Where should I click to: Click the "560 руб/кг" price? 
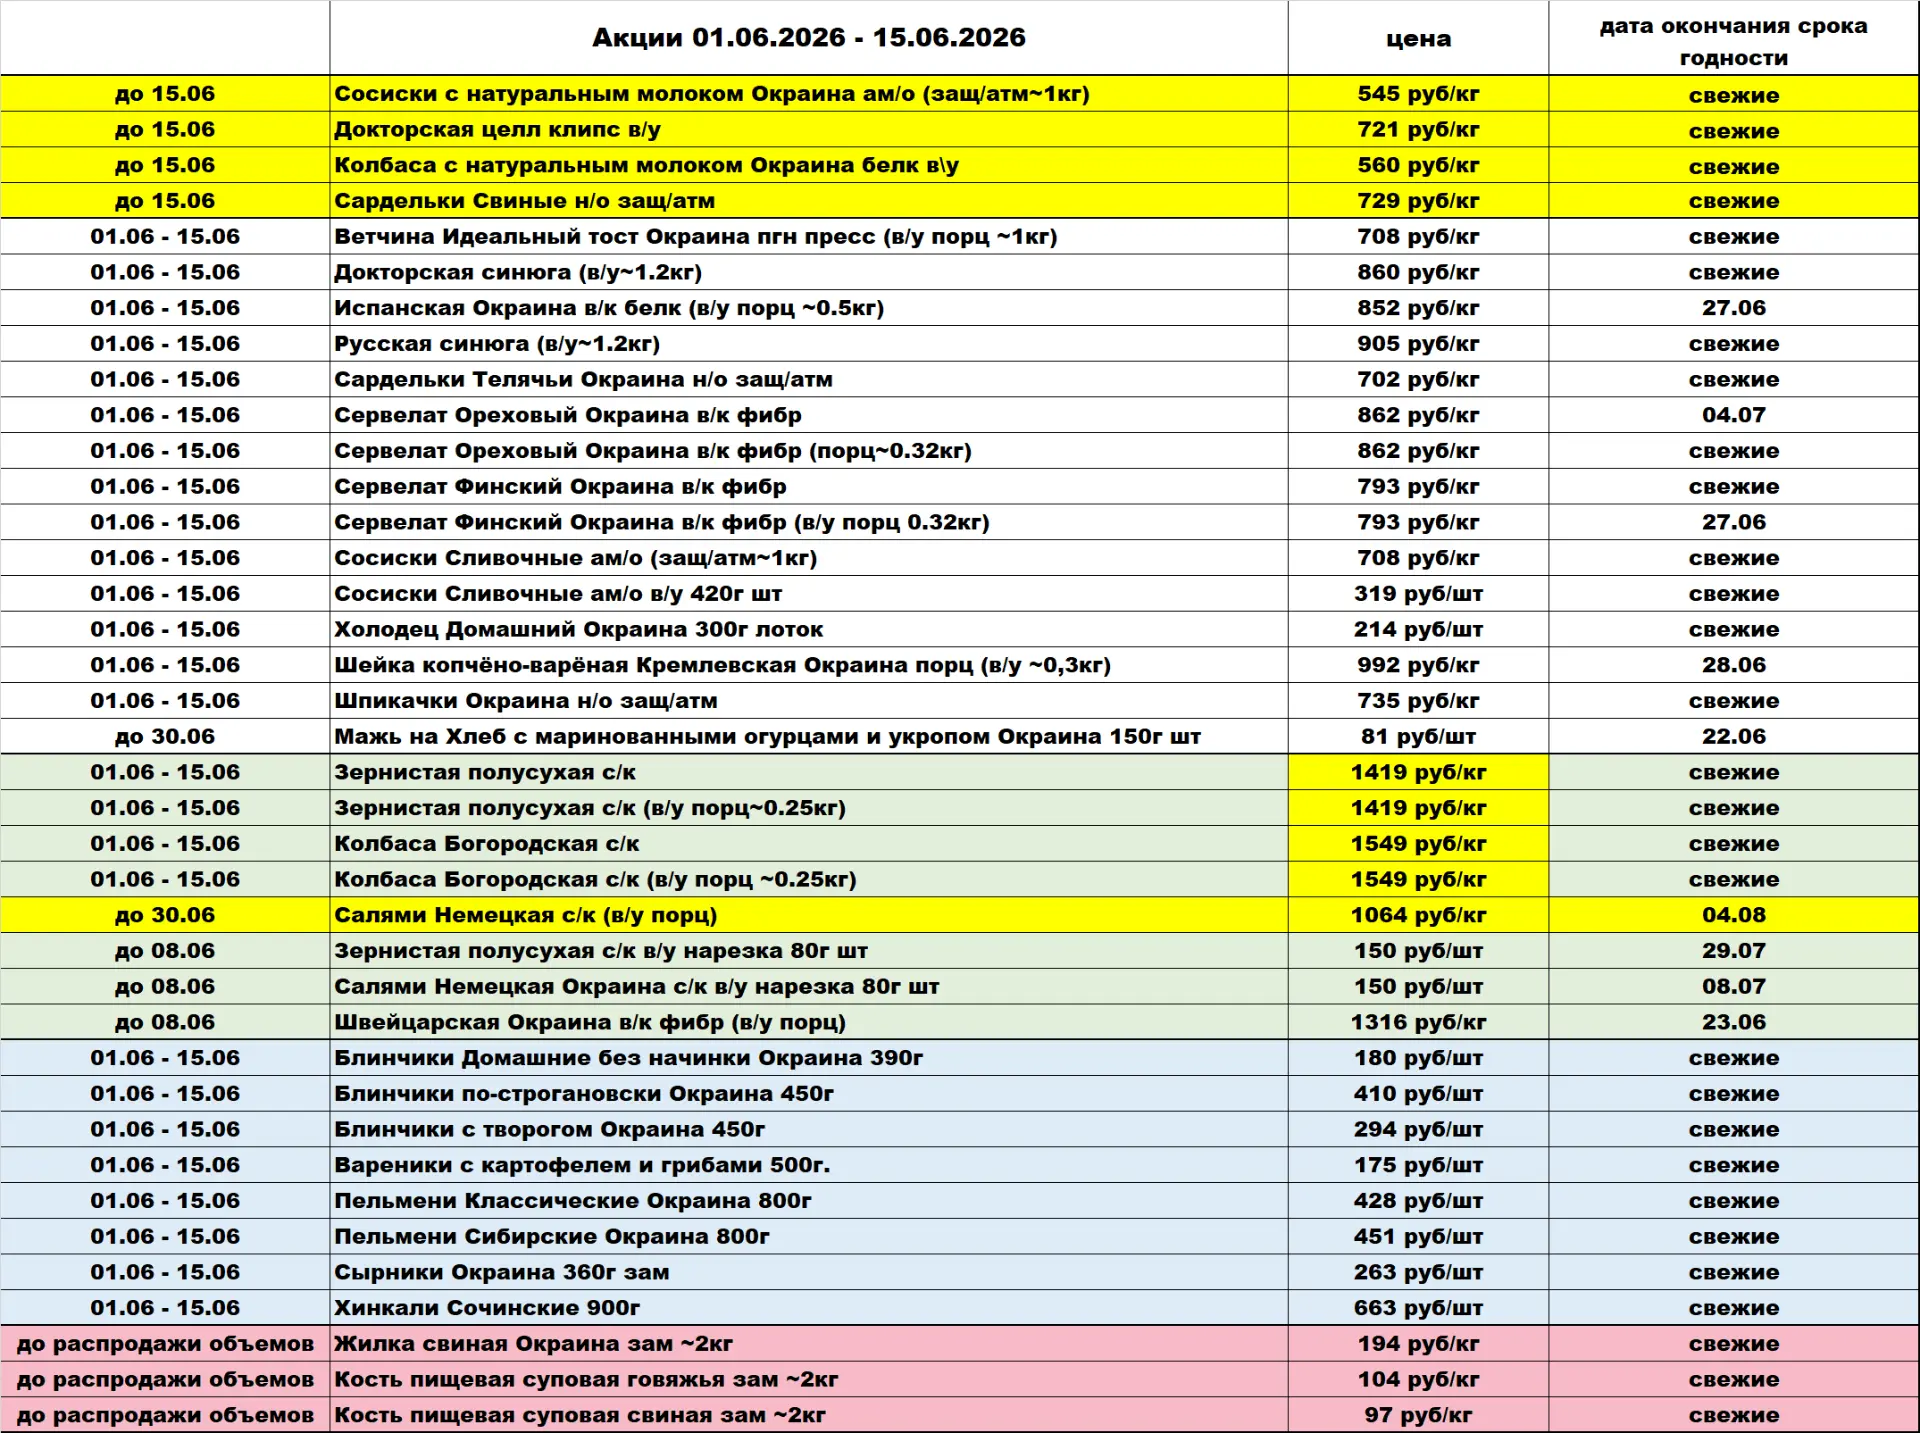pyautogui.click(x=1418, y=165)
